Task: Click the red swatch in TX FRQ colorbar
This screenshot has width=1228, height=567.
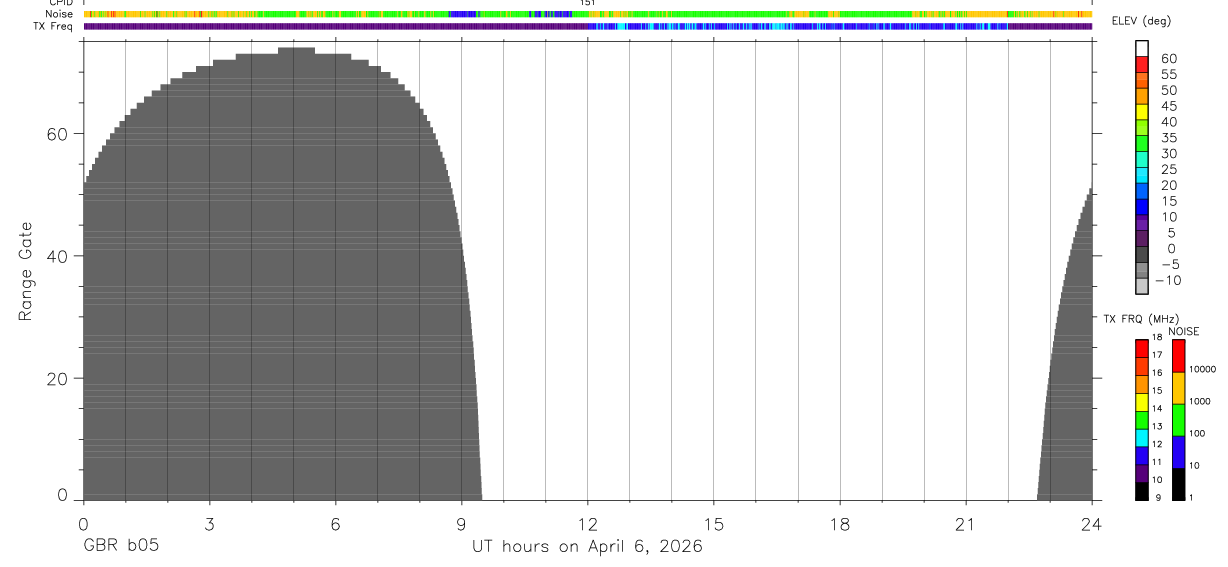Action: pyautogui.click(x=1142, y=348)
